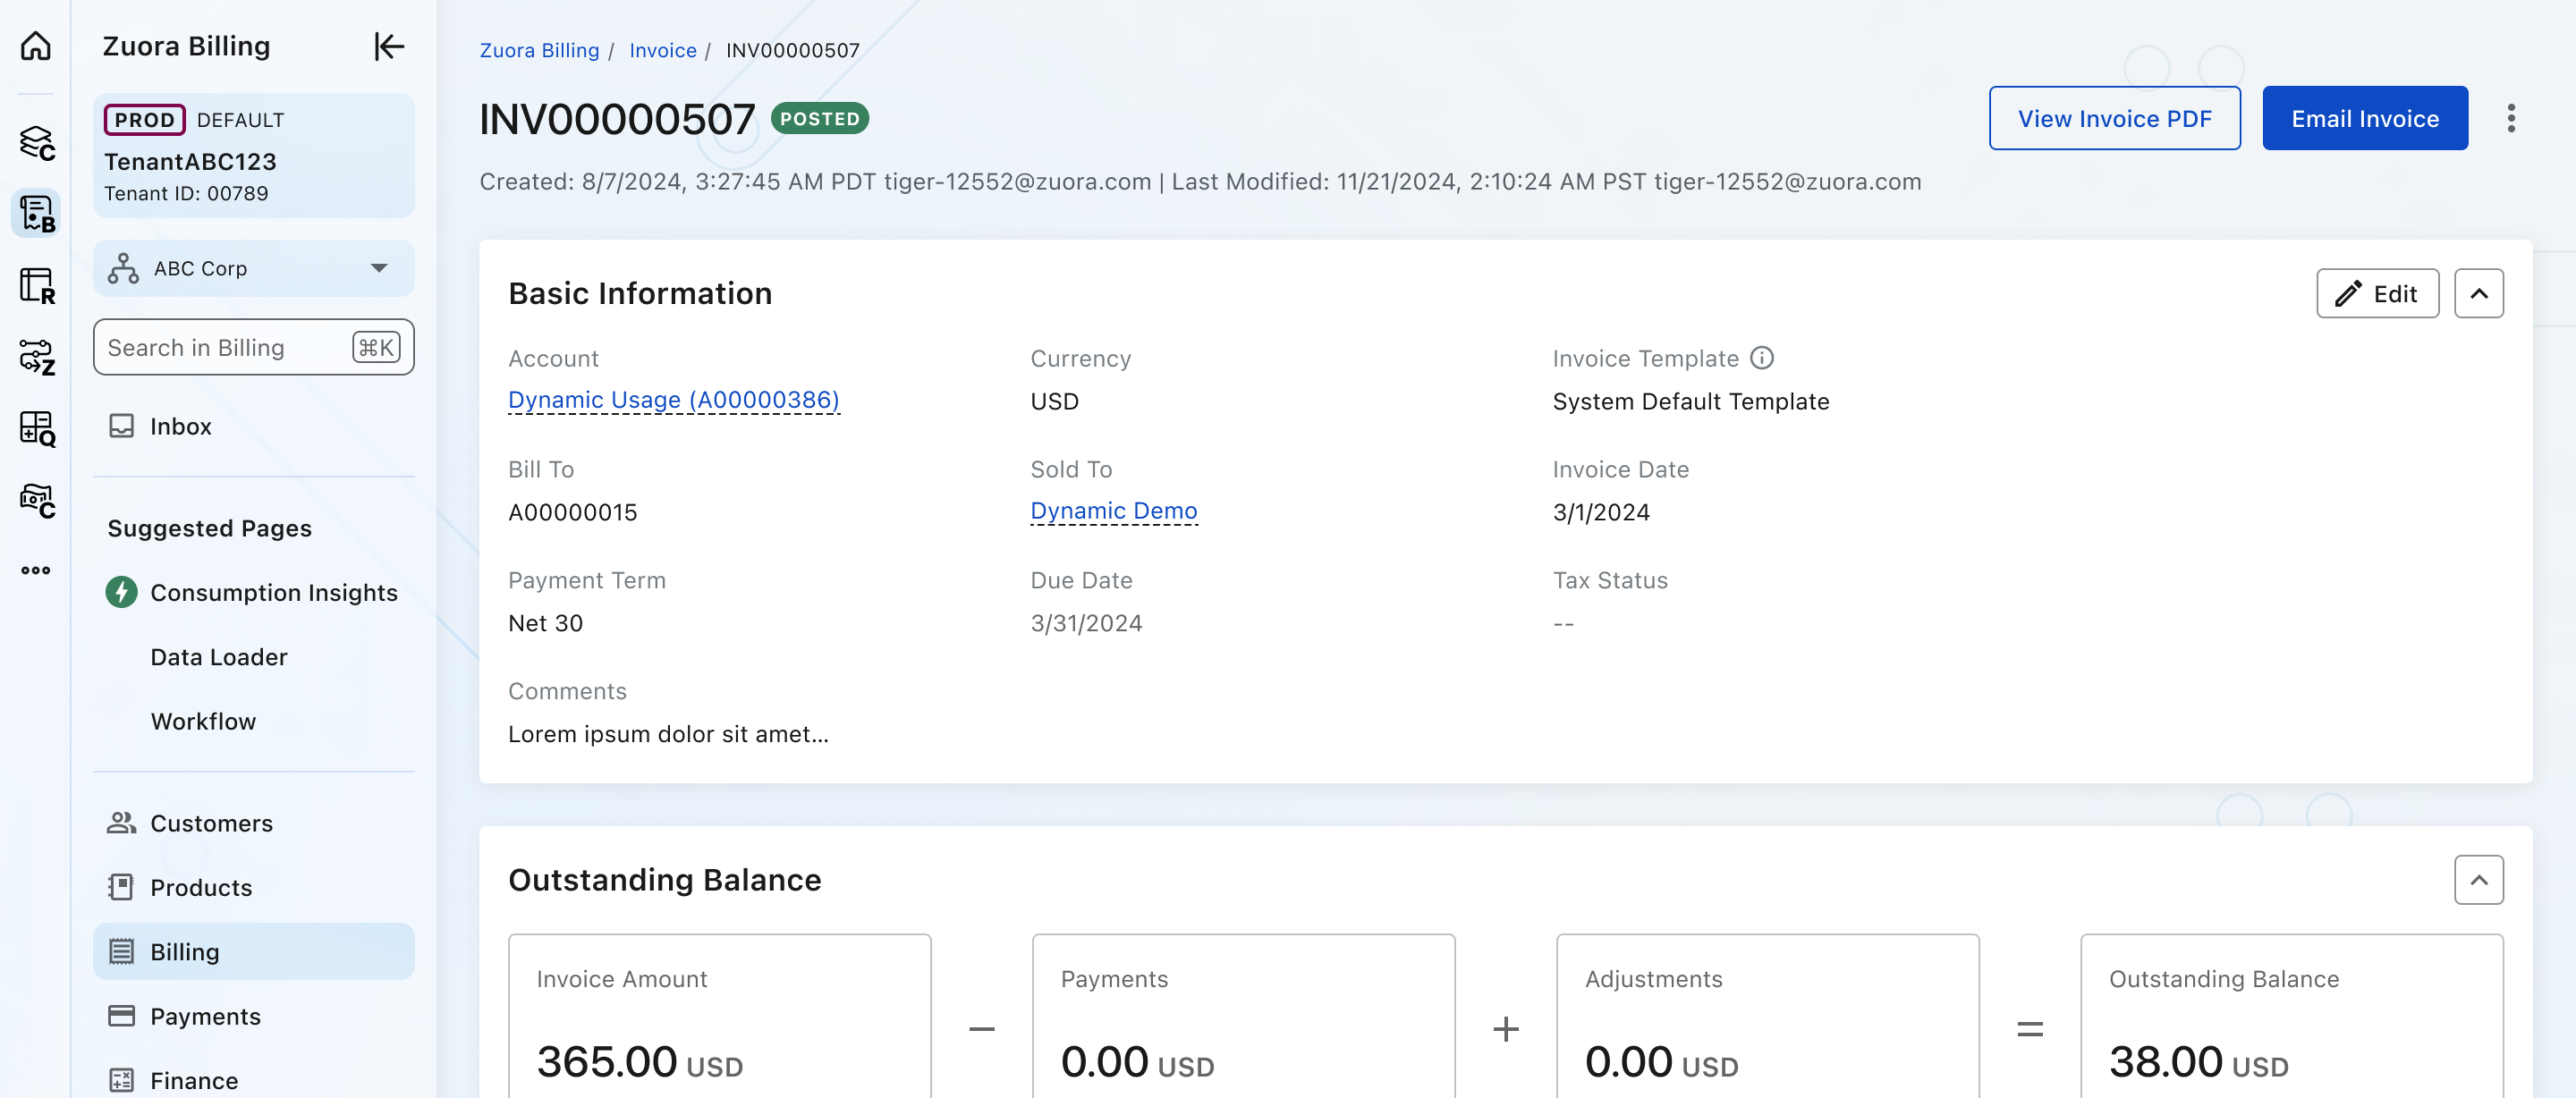Viewport: 2576px width, 1098px height.
Task: Click the Email Invoice button
Action: pos(2364,118)
